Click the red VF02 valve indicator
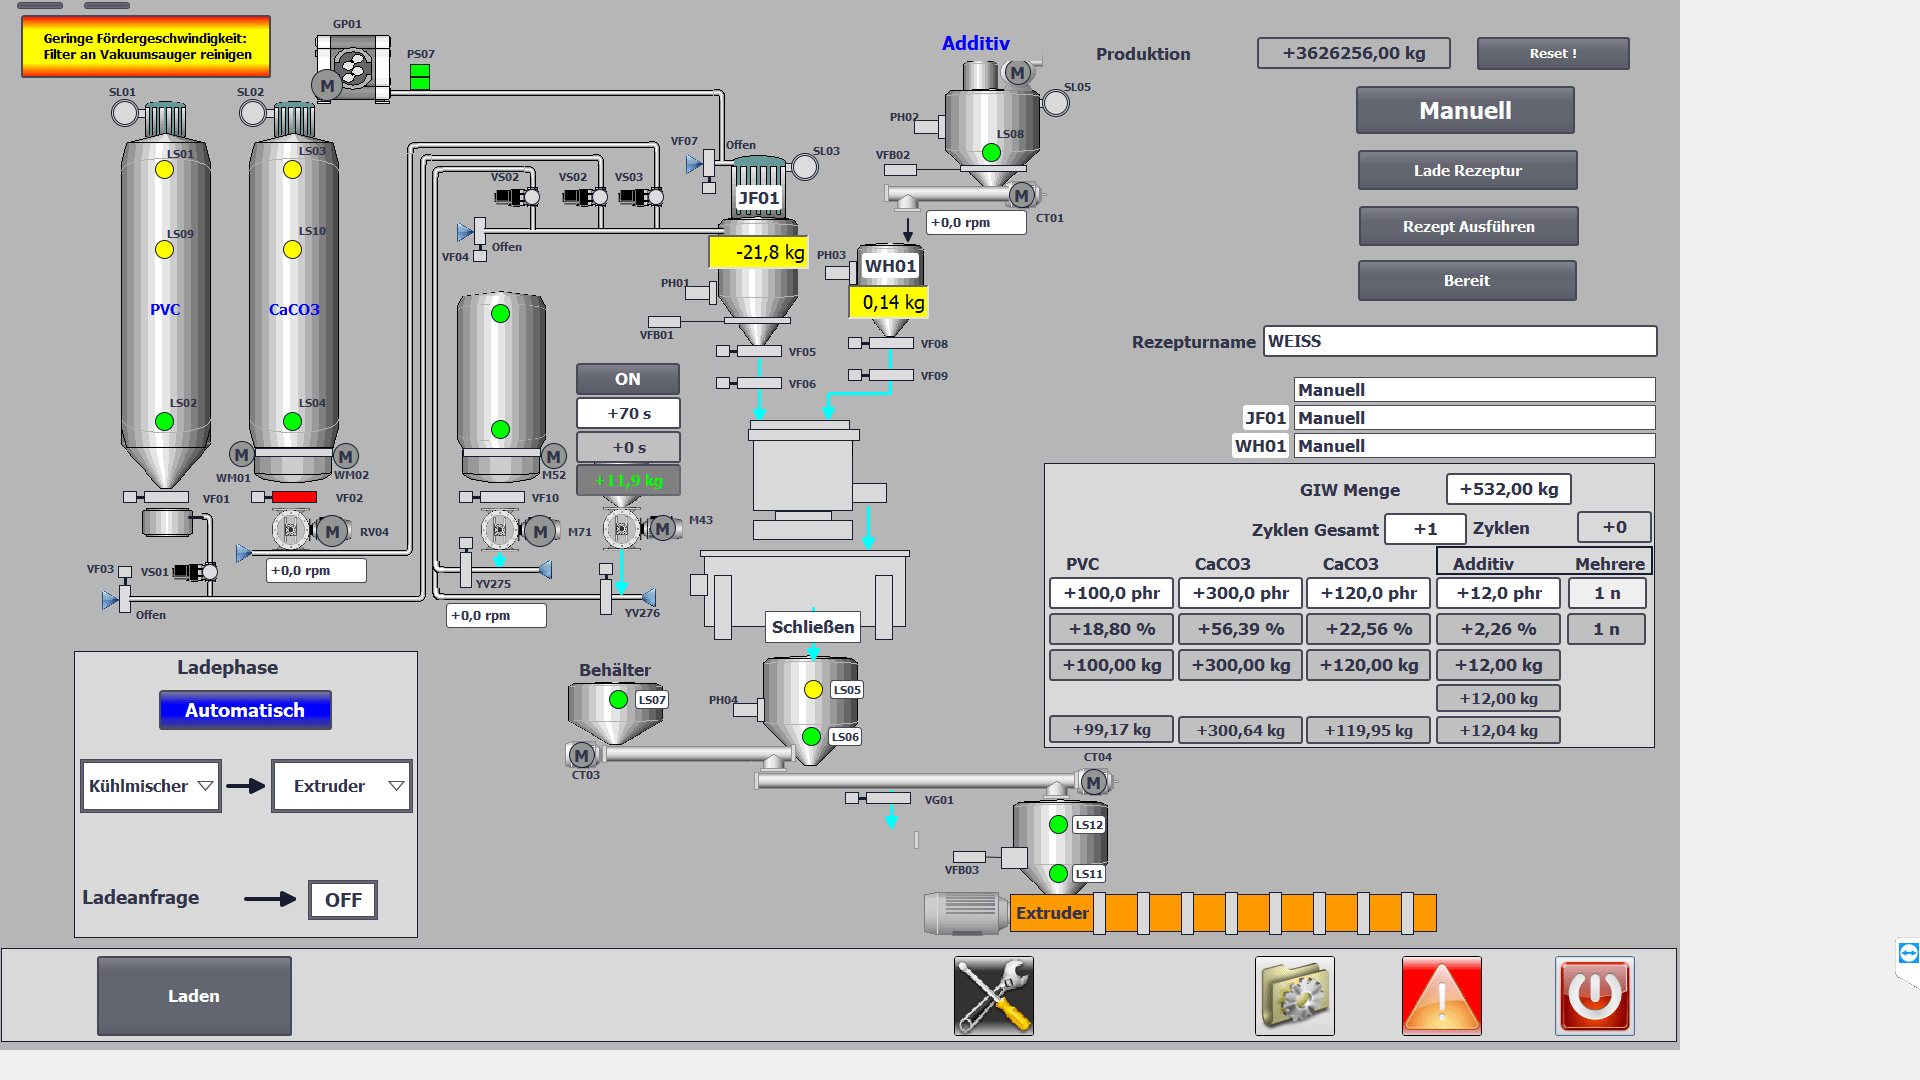The height and width of the screenshot is (1080, 1920). click(294, 497)
